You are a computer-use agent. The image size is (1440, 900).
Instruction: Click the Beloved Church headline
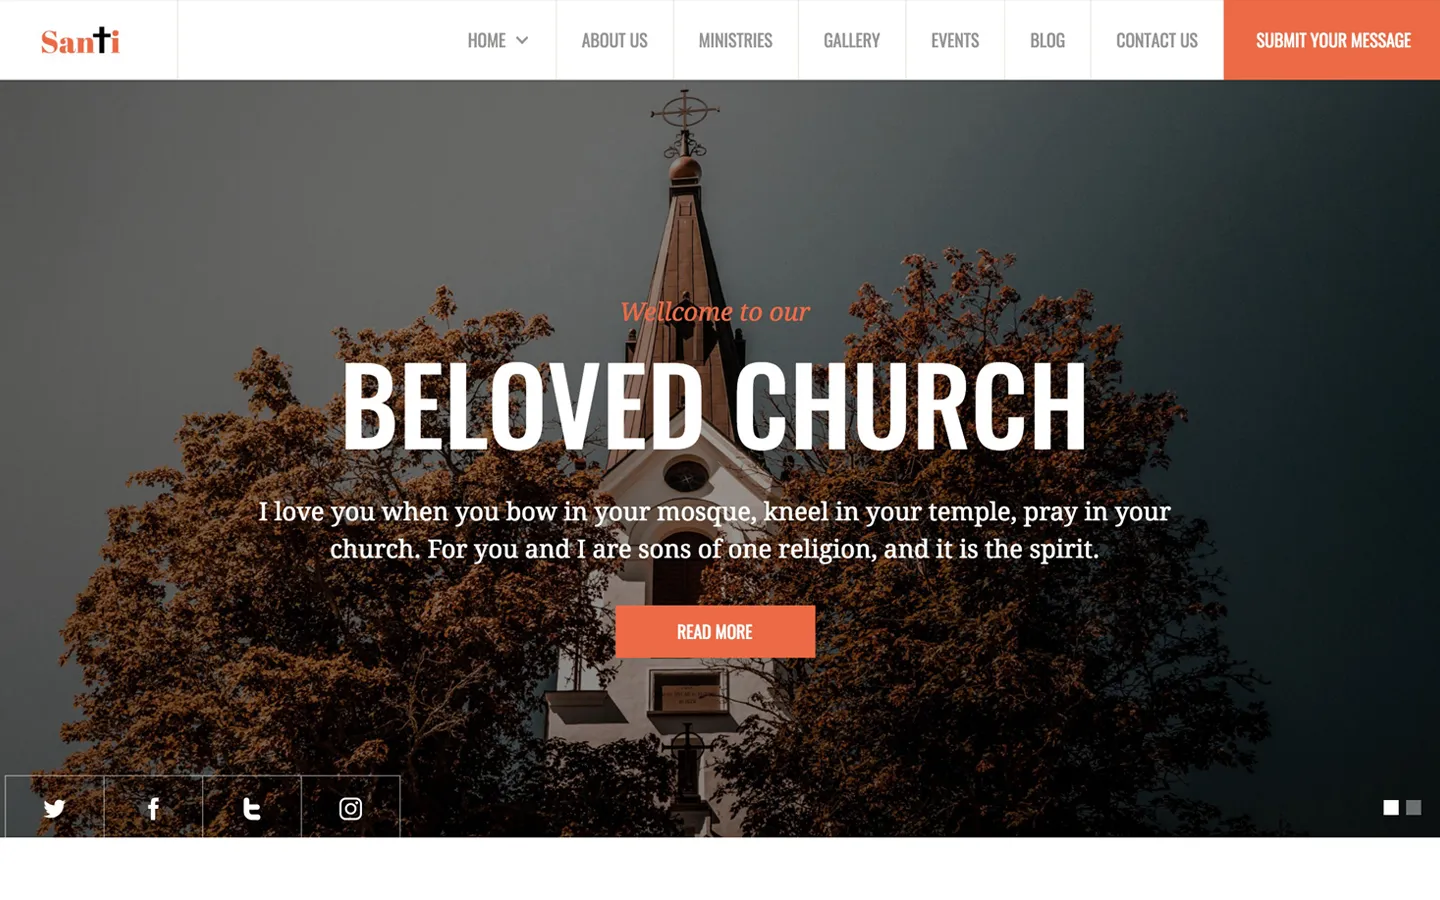714,405
